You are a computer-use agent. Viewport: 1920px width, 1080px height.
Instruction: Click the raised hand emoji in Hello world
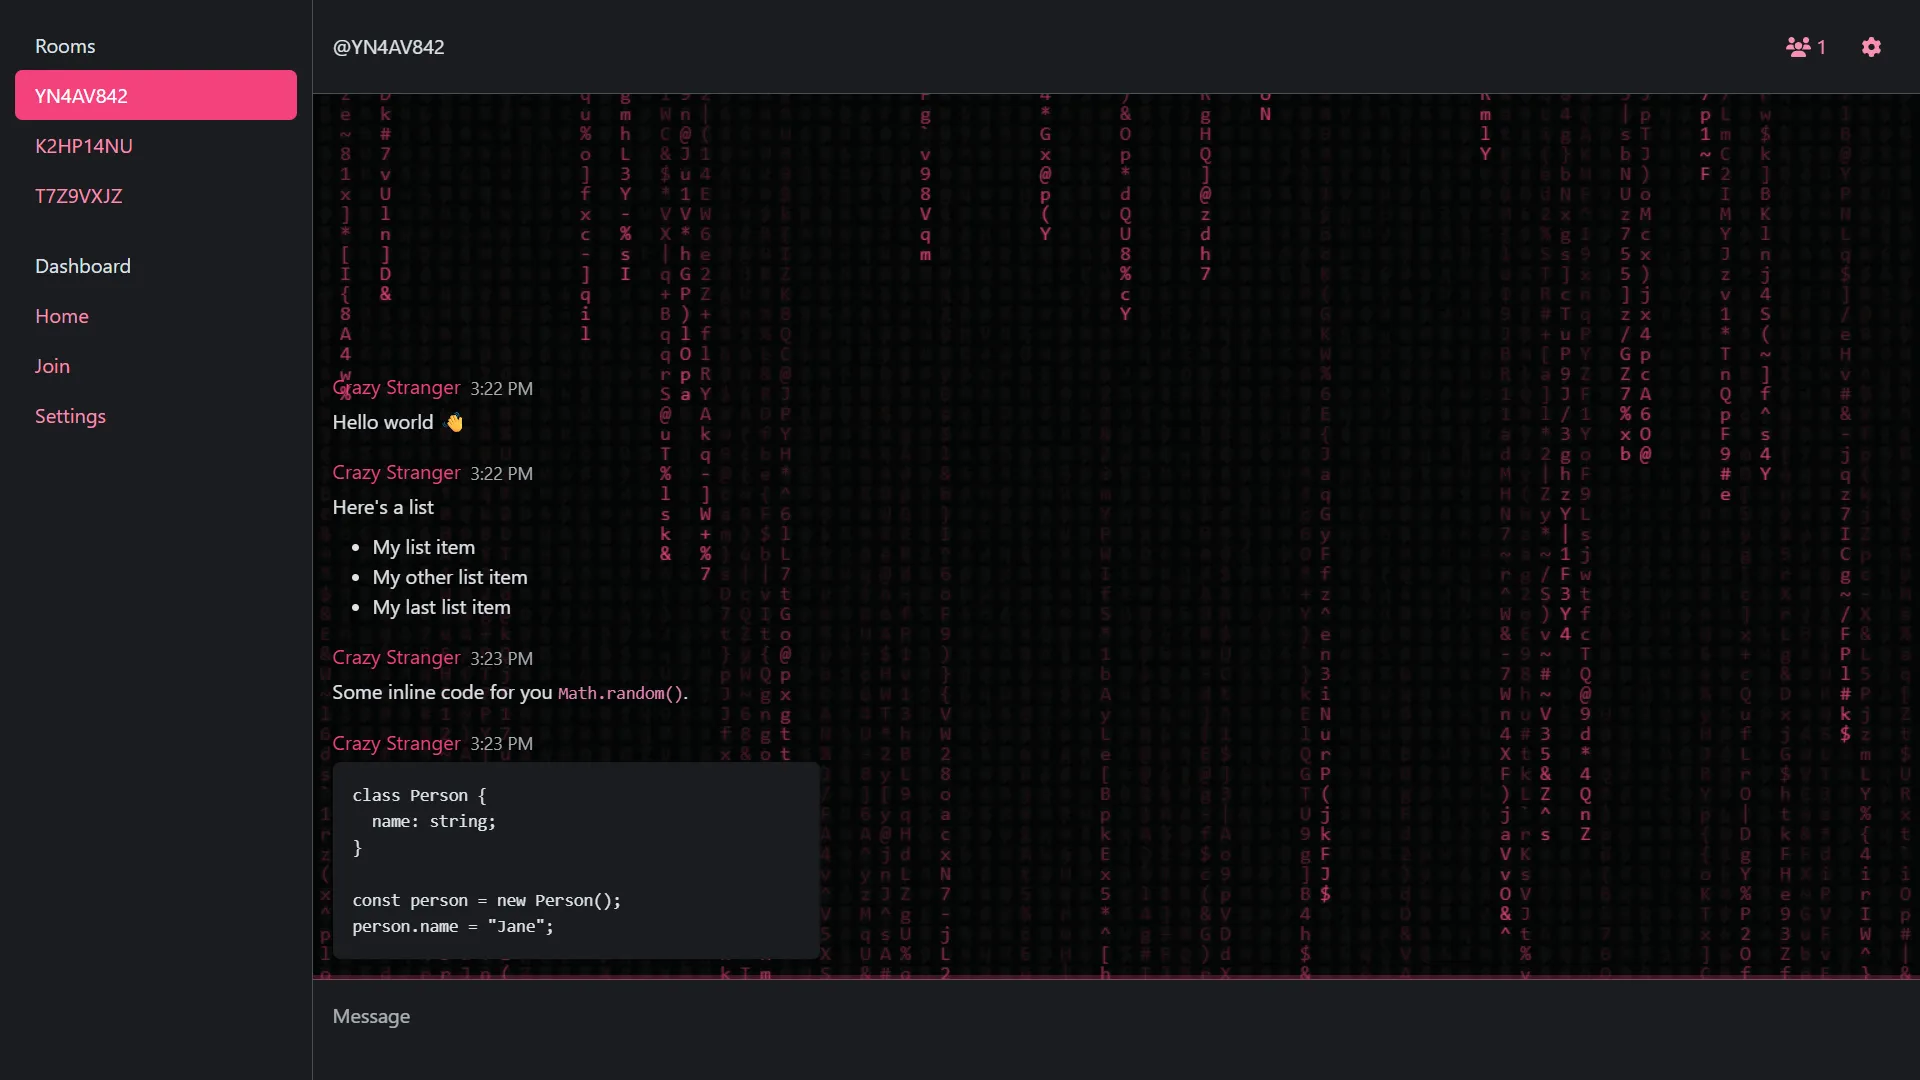click(454, 422)
